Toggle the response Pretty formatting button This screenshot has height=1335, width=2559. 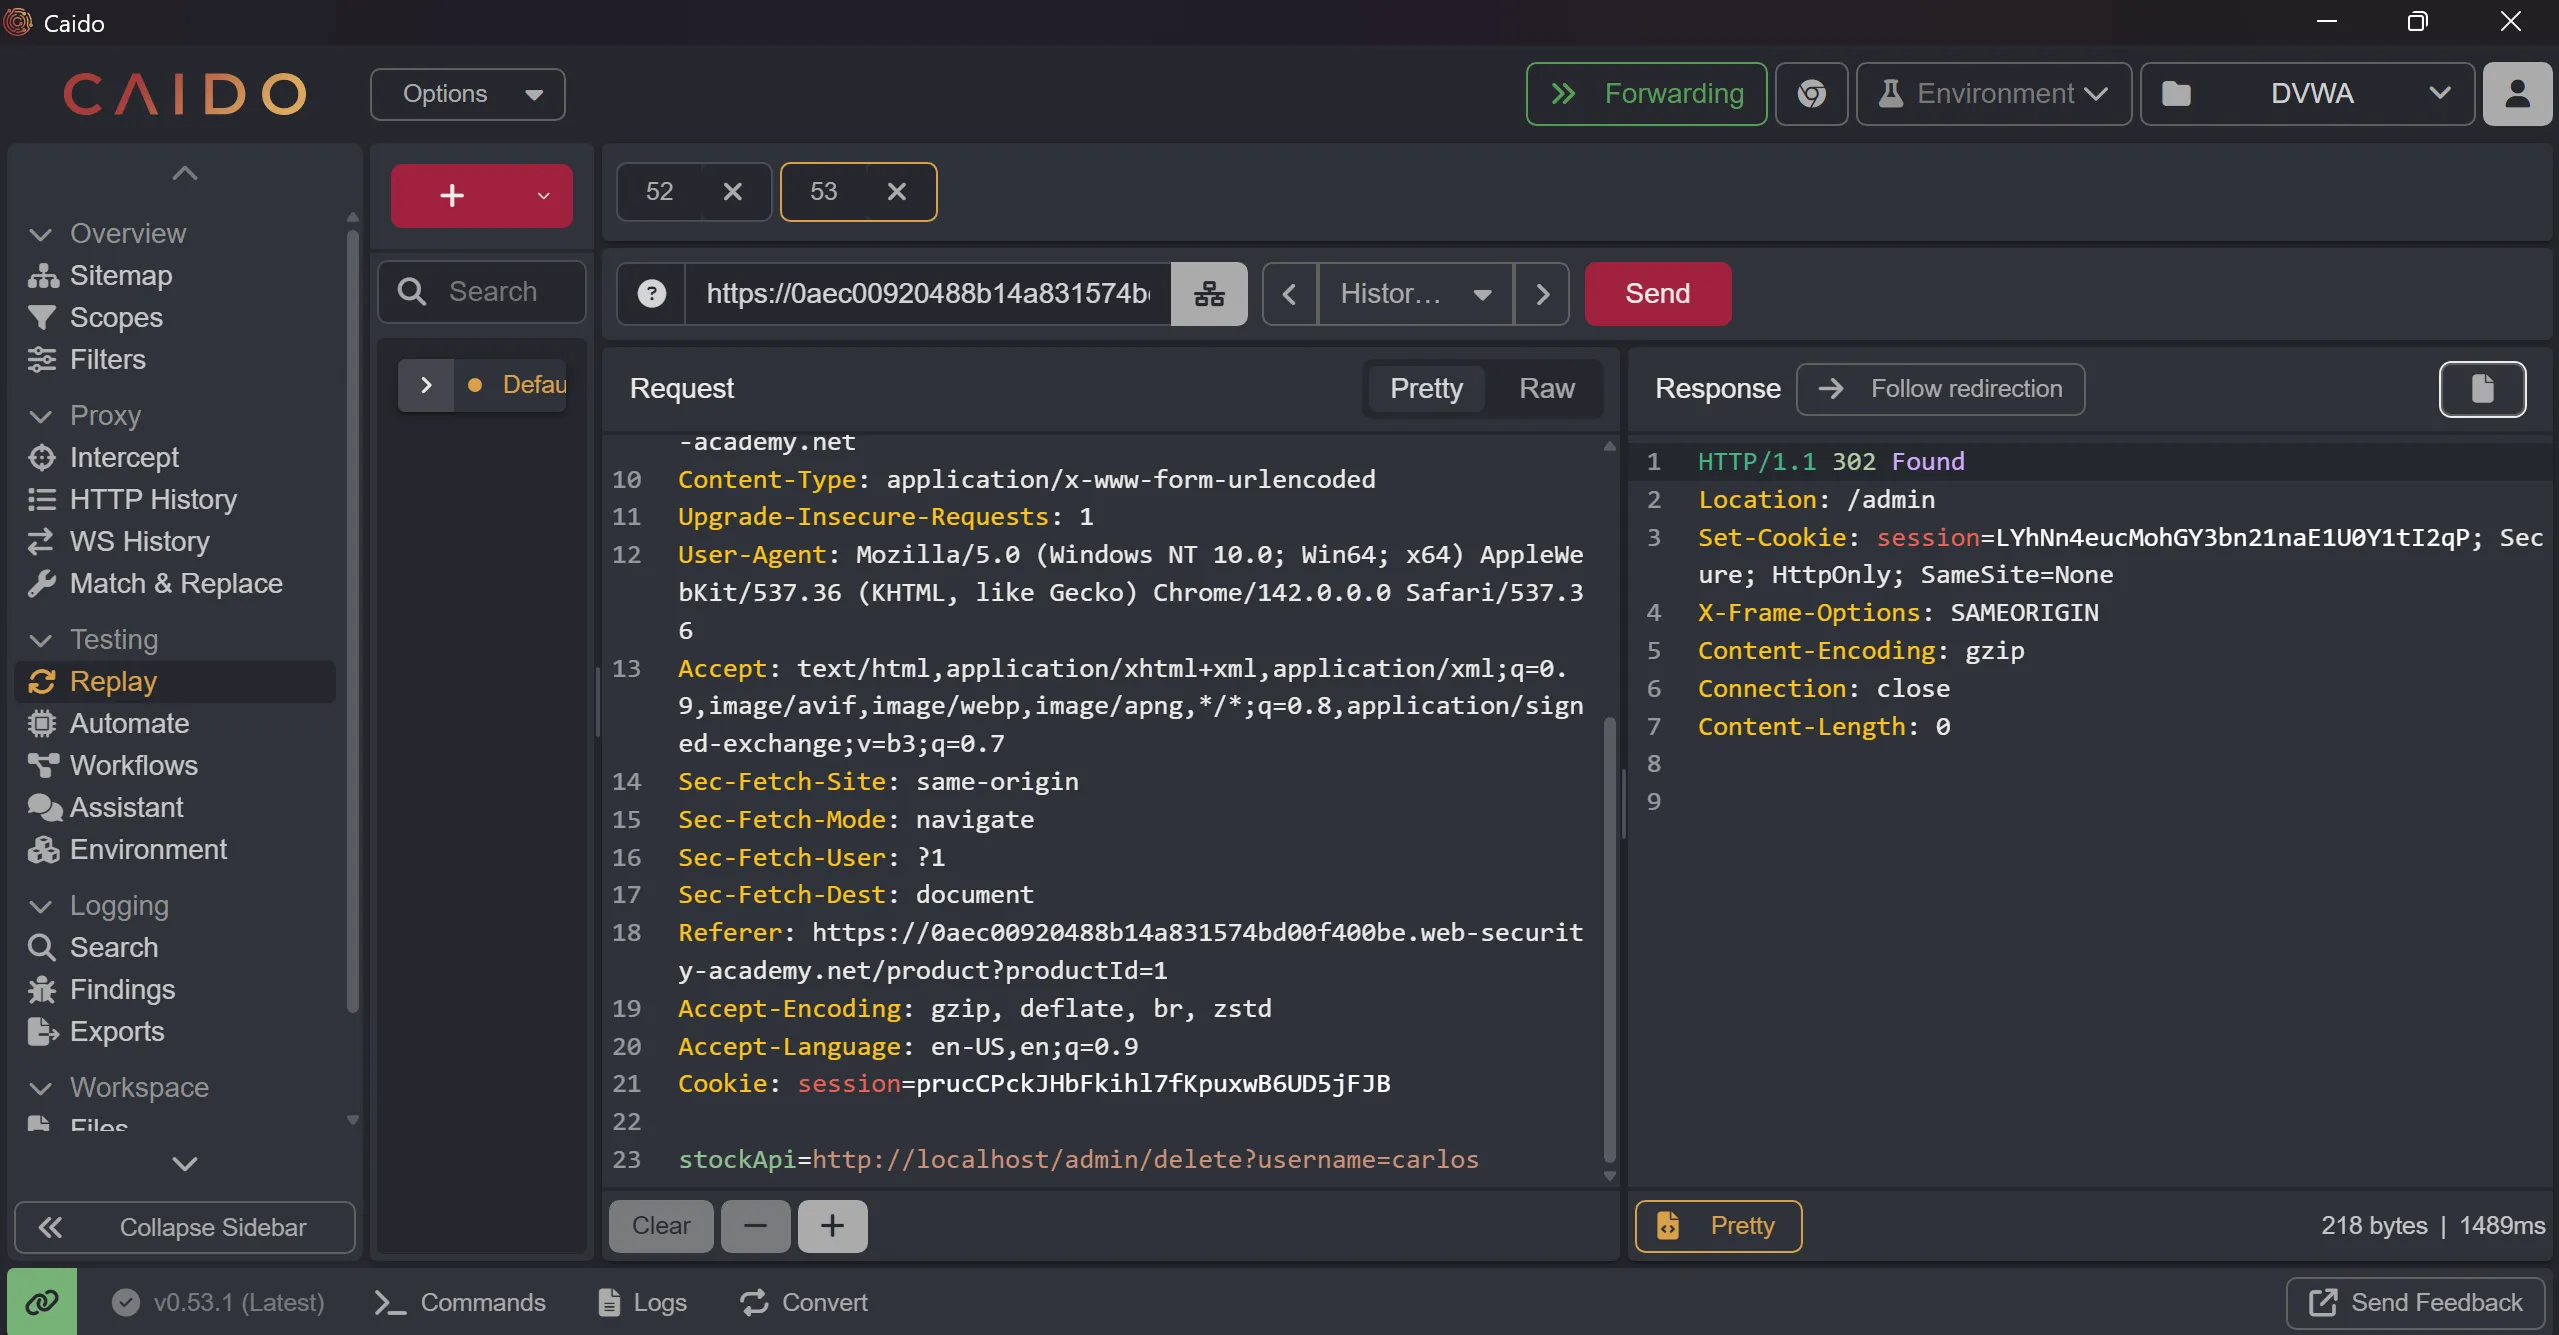click(1718, 1226)
